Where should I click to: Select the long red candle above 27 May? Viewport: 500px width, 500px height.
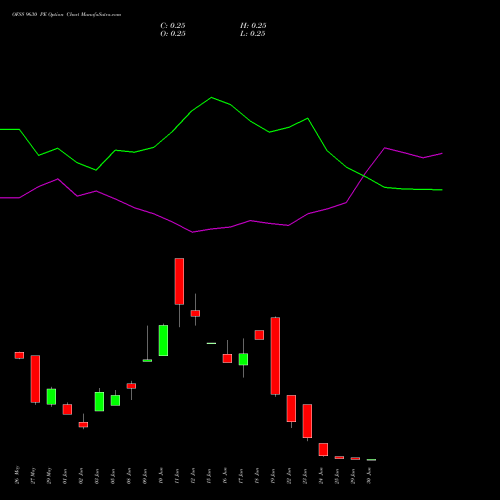coord(35,379)
